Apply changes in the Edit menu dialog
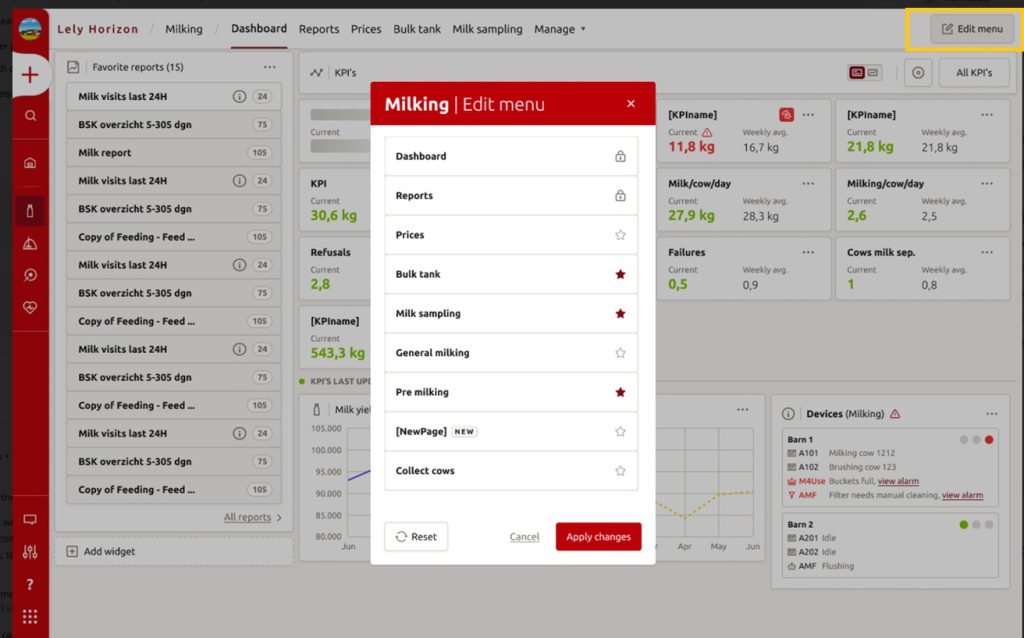Screen dimensions: 1024x638 pos(598,537)
